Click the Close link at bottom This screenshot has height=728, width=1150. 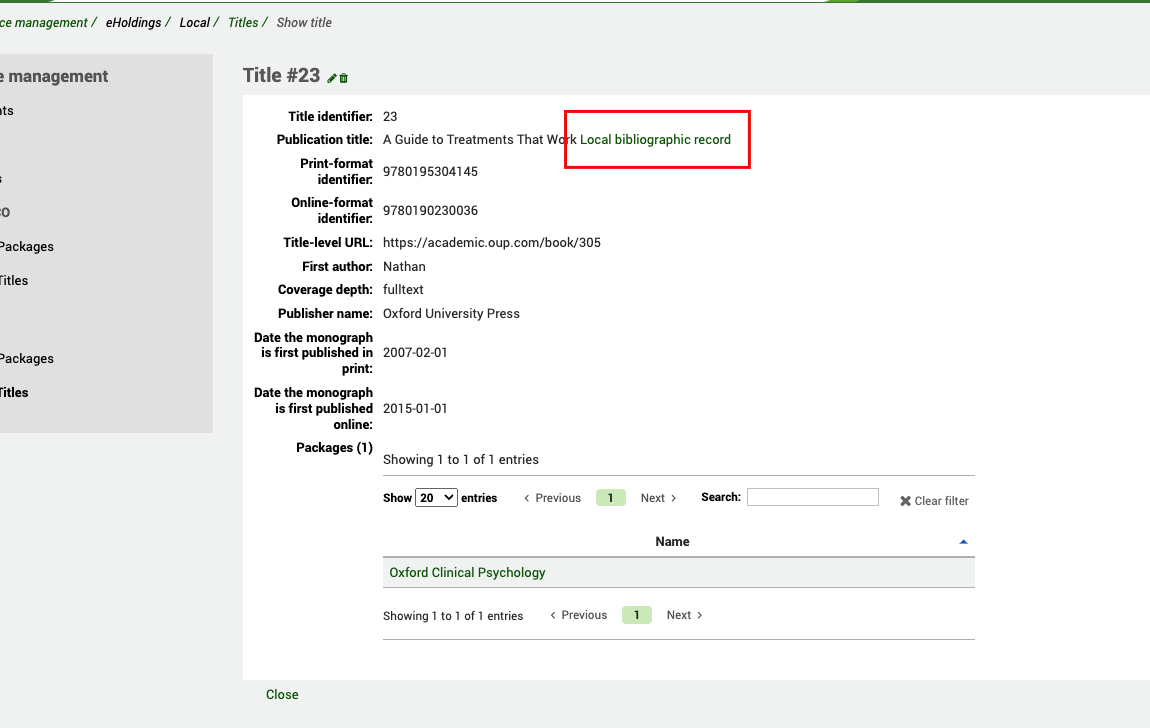point(281,694)
